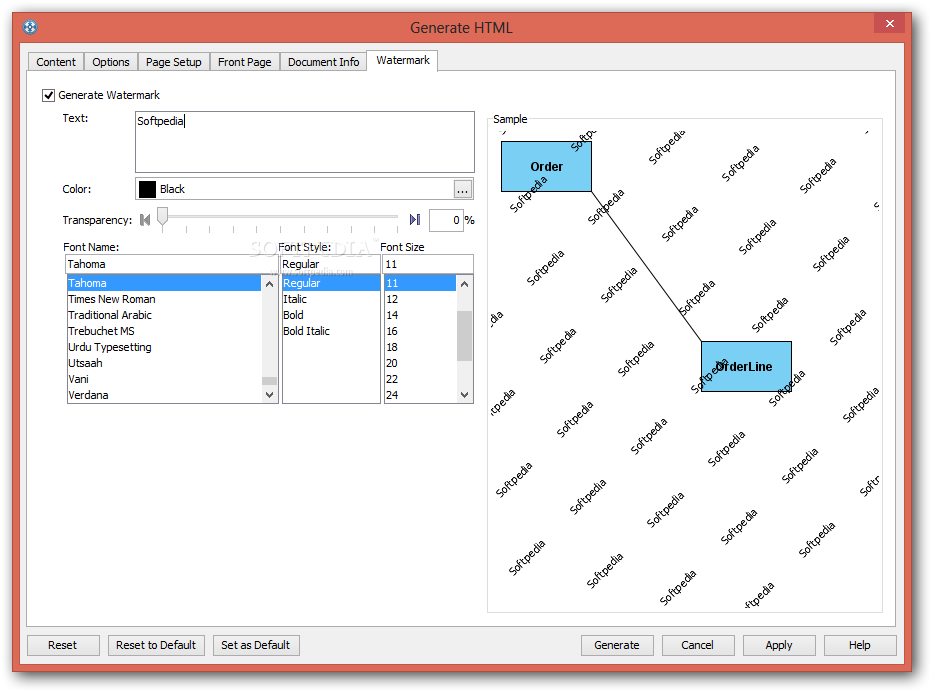Open the Page Setup tab
Screen dimensions: 932x692
point(174,62)
